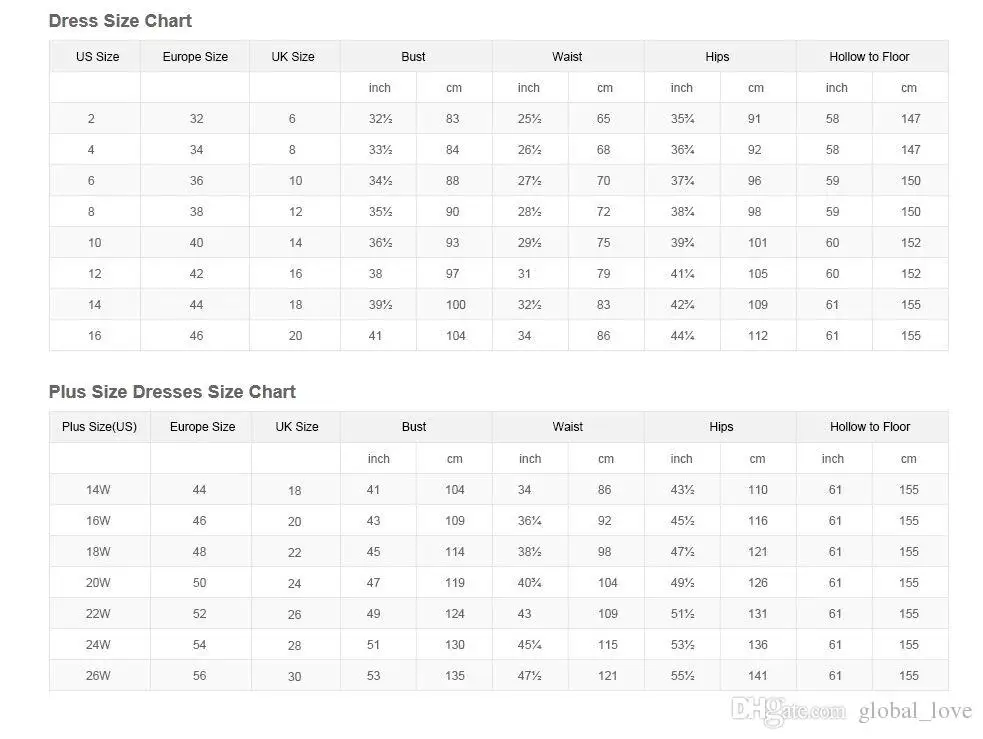Image resolution: width=983 pixels, height=739 pixels.
Task: Click the Bust header in the Dress Size Chart
Action: pyautogui.click(x=413, y=56)
